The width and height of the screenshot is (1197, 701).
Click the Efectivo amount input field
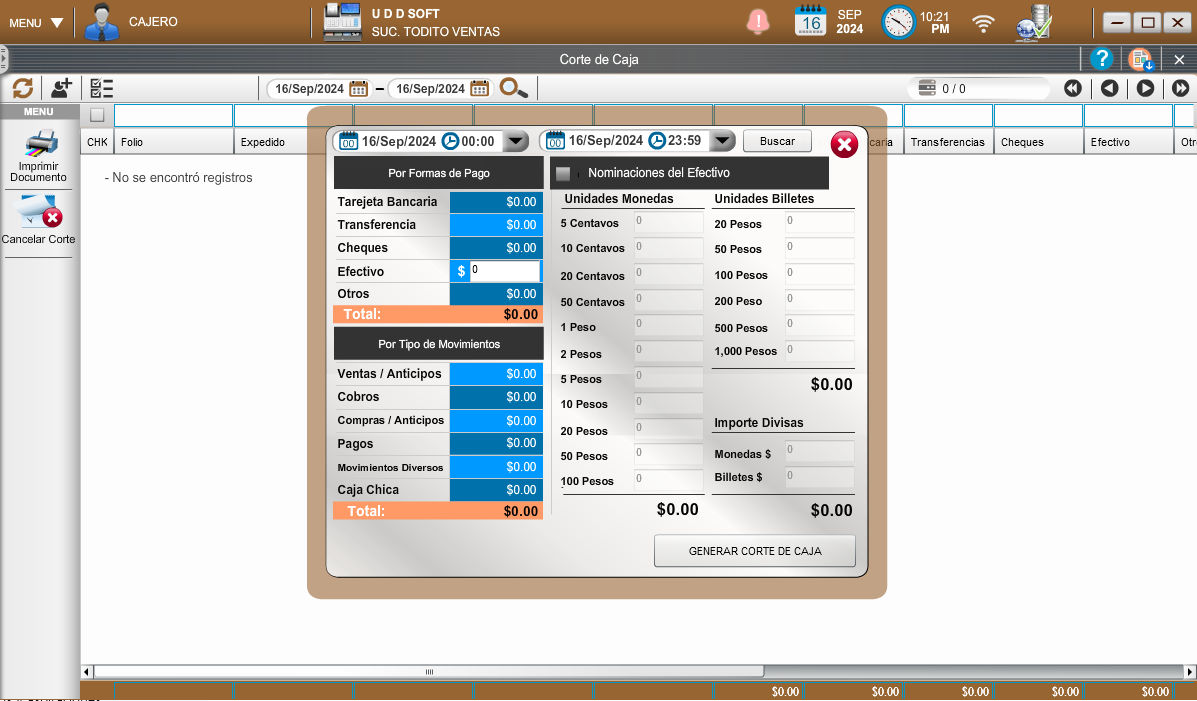pos(504,271)
